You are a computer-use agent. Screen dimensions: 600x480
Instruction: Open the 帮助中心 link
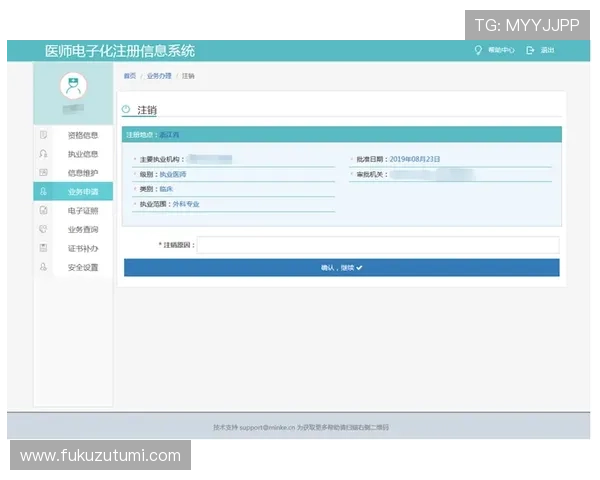(501, 50)
